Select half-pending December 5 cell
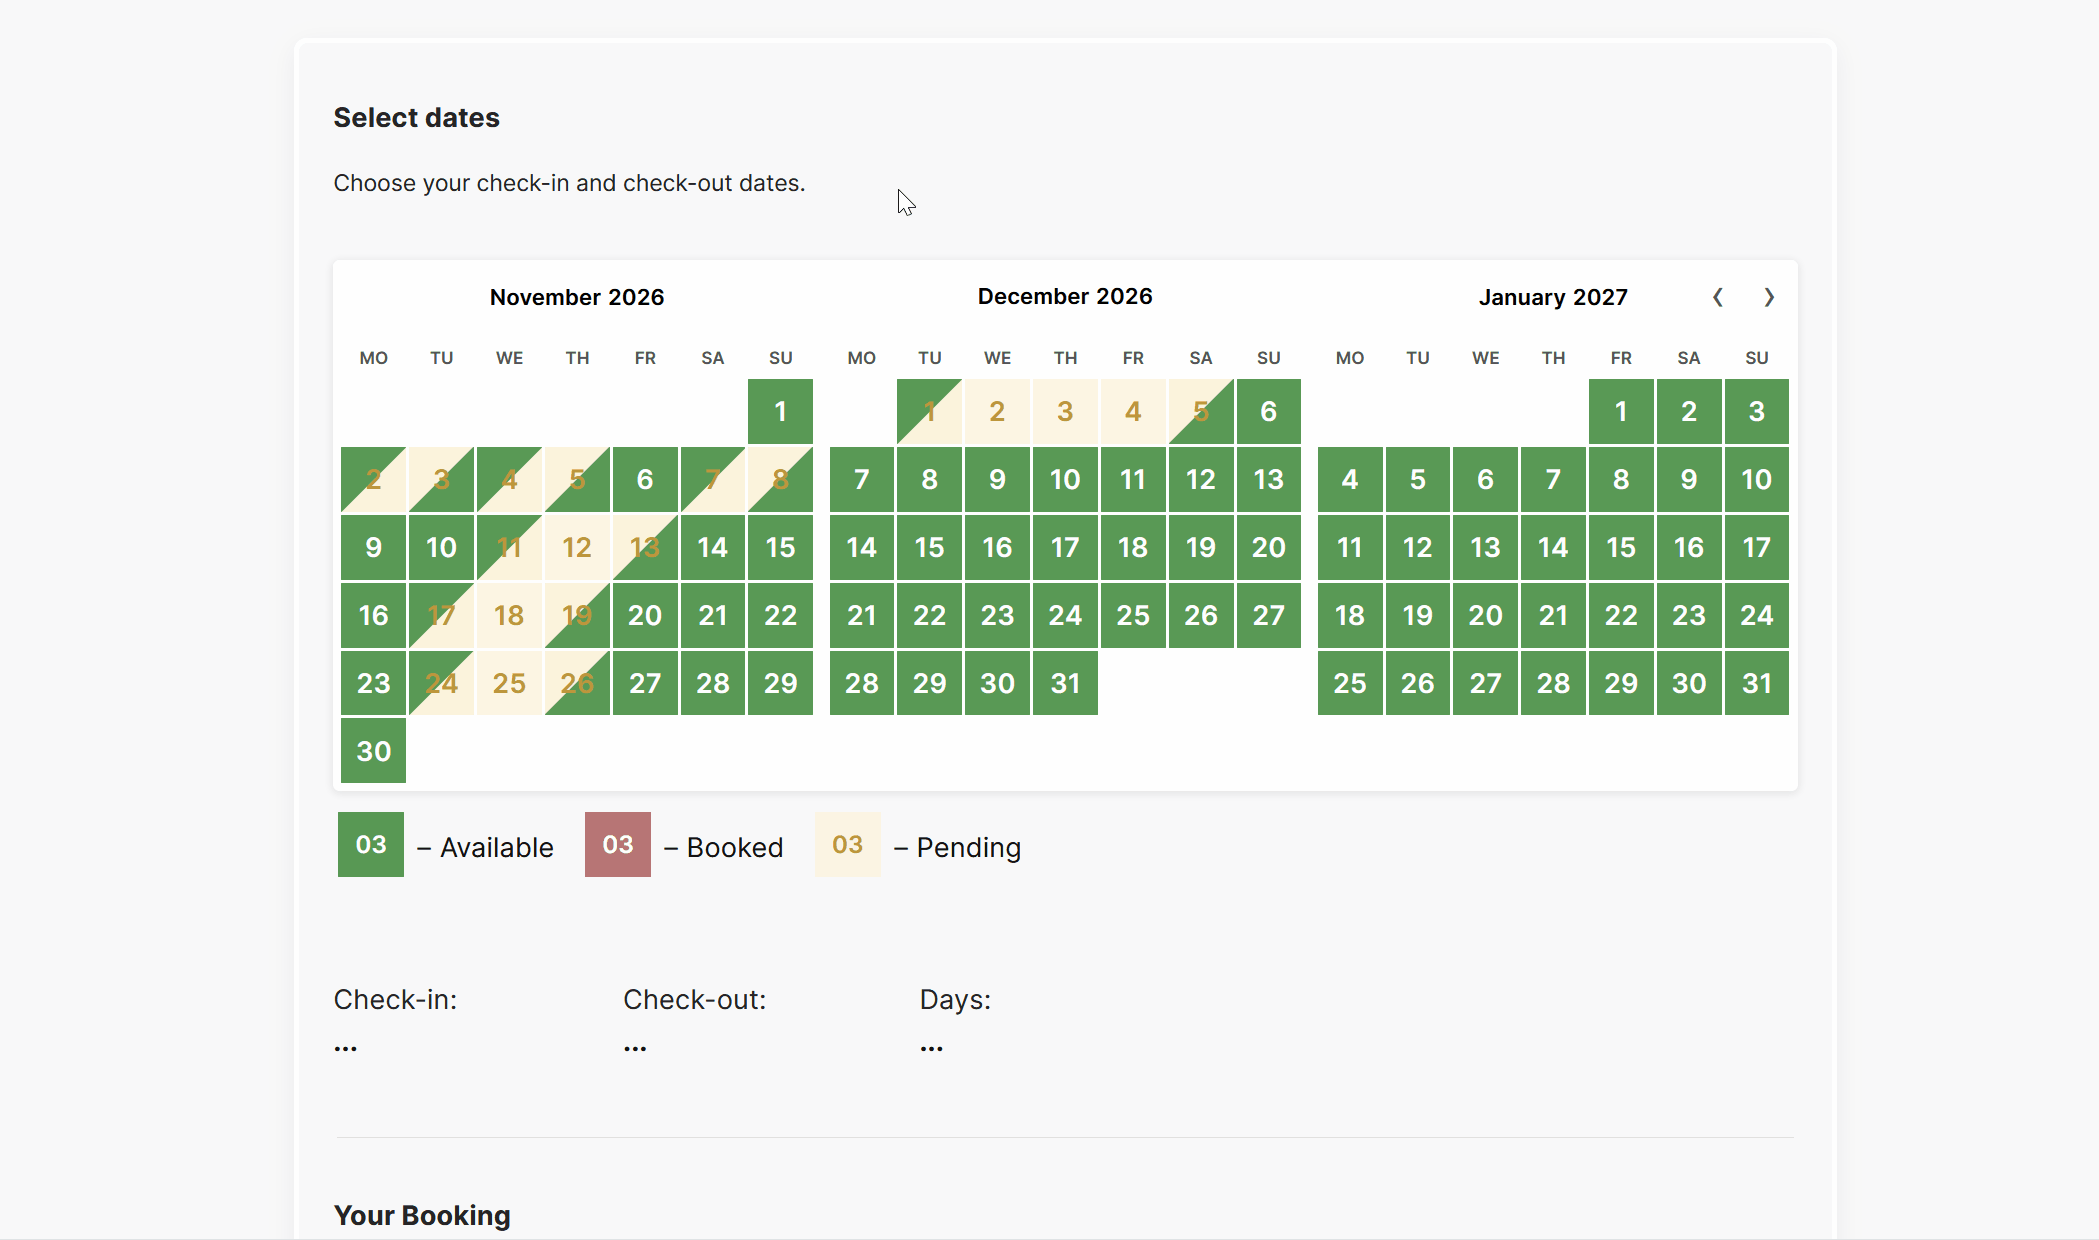This screenshot has height=1240, width=2099. click(1200, 411)
